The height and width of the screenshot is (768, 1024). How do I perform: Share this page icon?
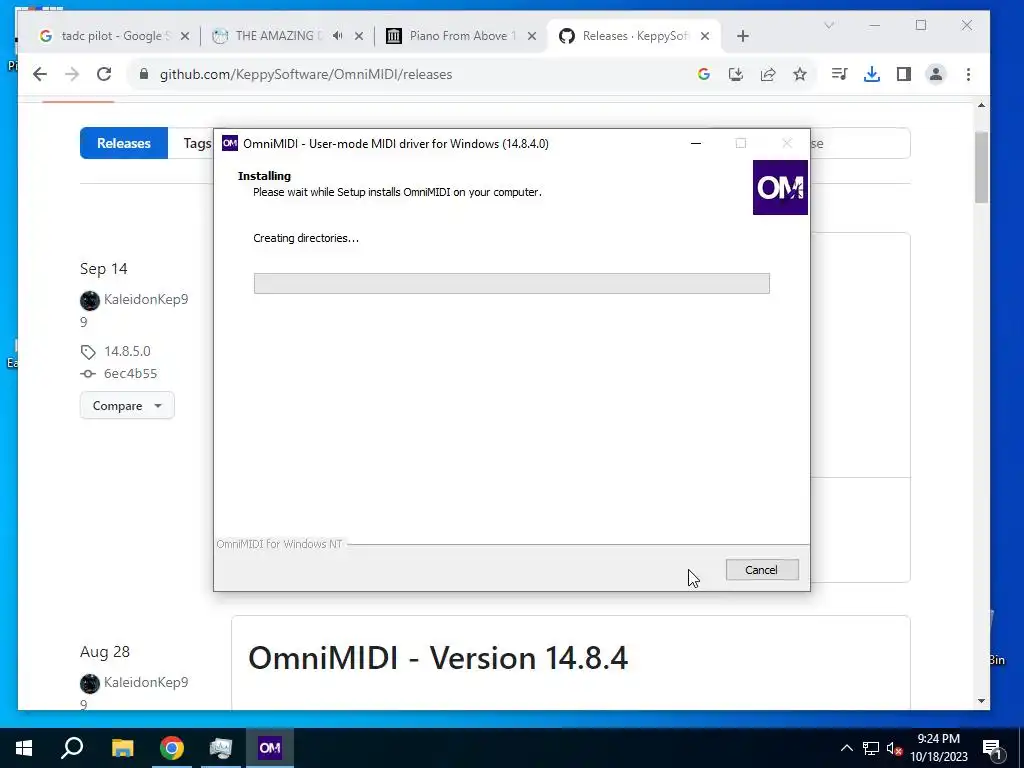point(768,74)
